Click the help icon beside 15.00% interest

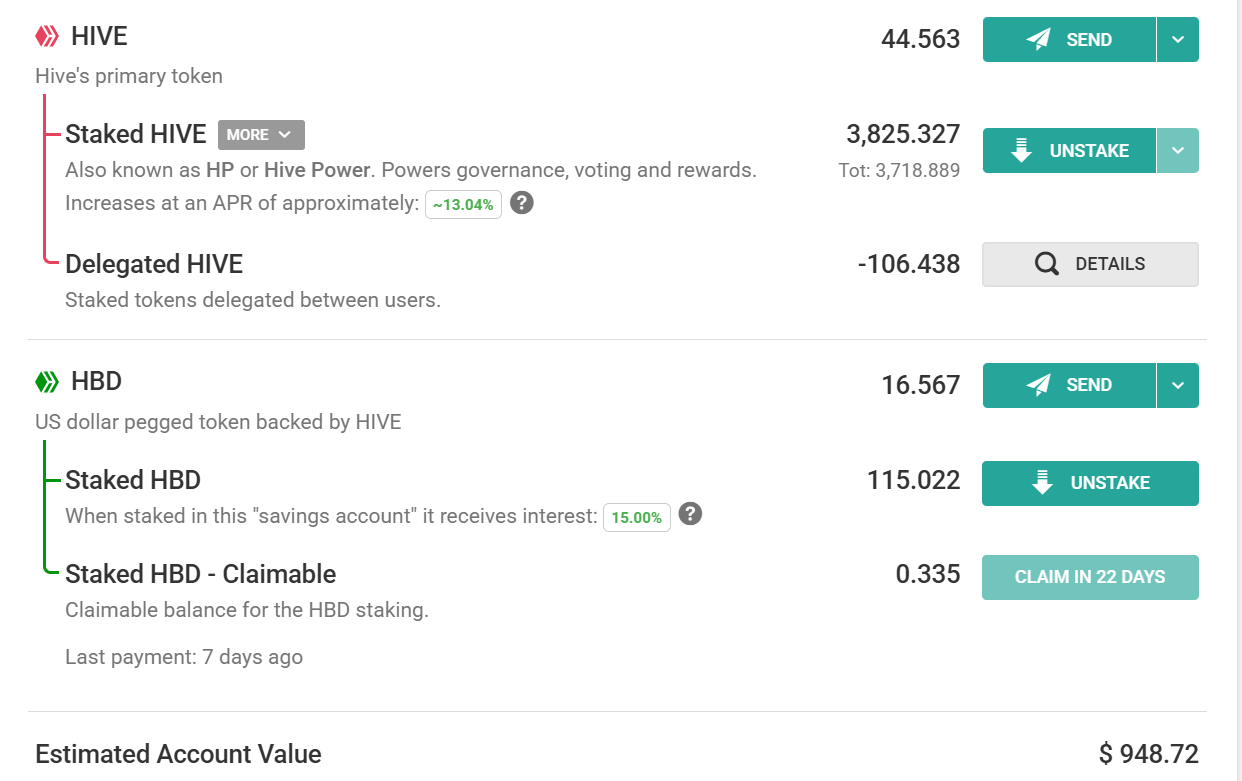tap(690, 514)
